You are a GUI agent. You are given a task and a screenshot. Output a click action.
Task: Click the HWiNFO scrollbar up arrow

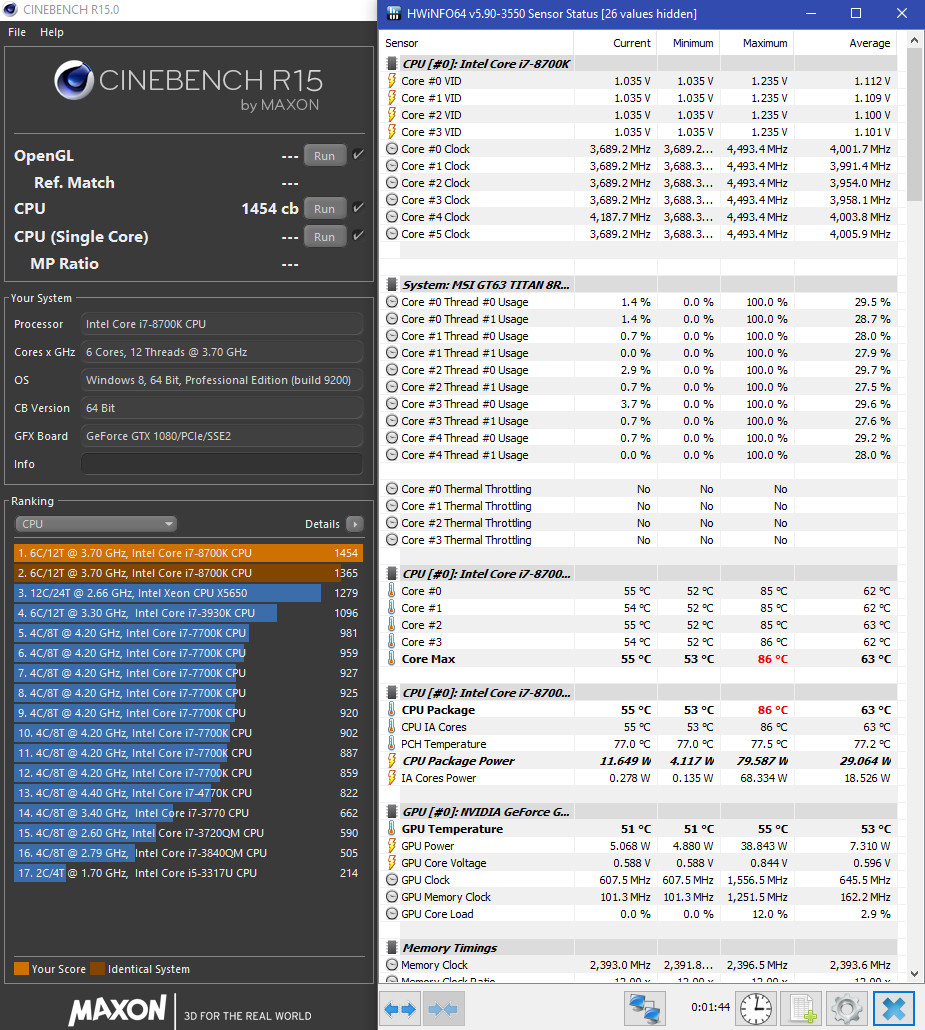tap(914, 41)
